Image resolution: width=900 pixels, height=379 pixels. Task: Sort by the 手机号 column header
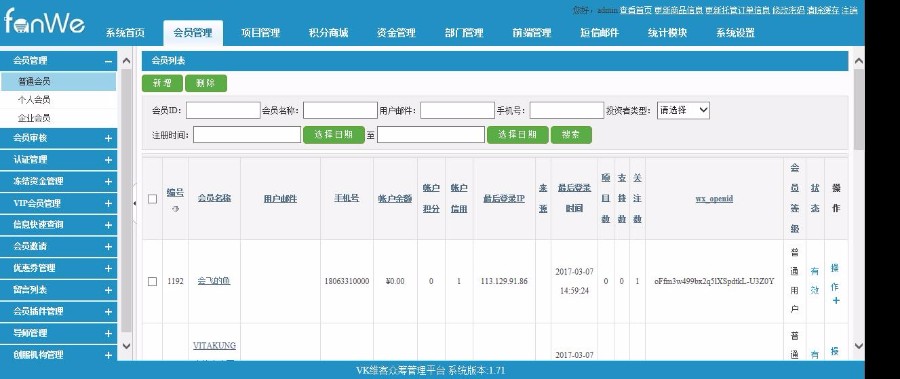[x=347, y=199]
